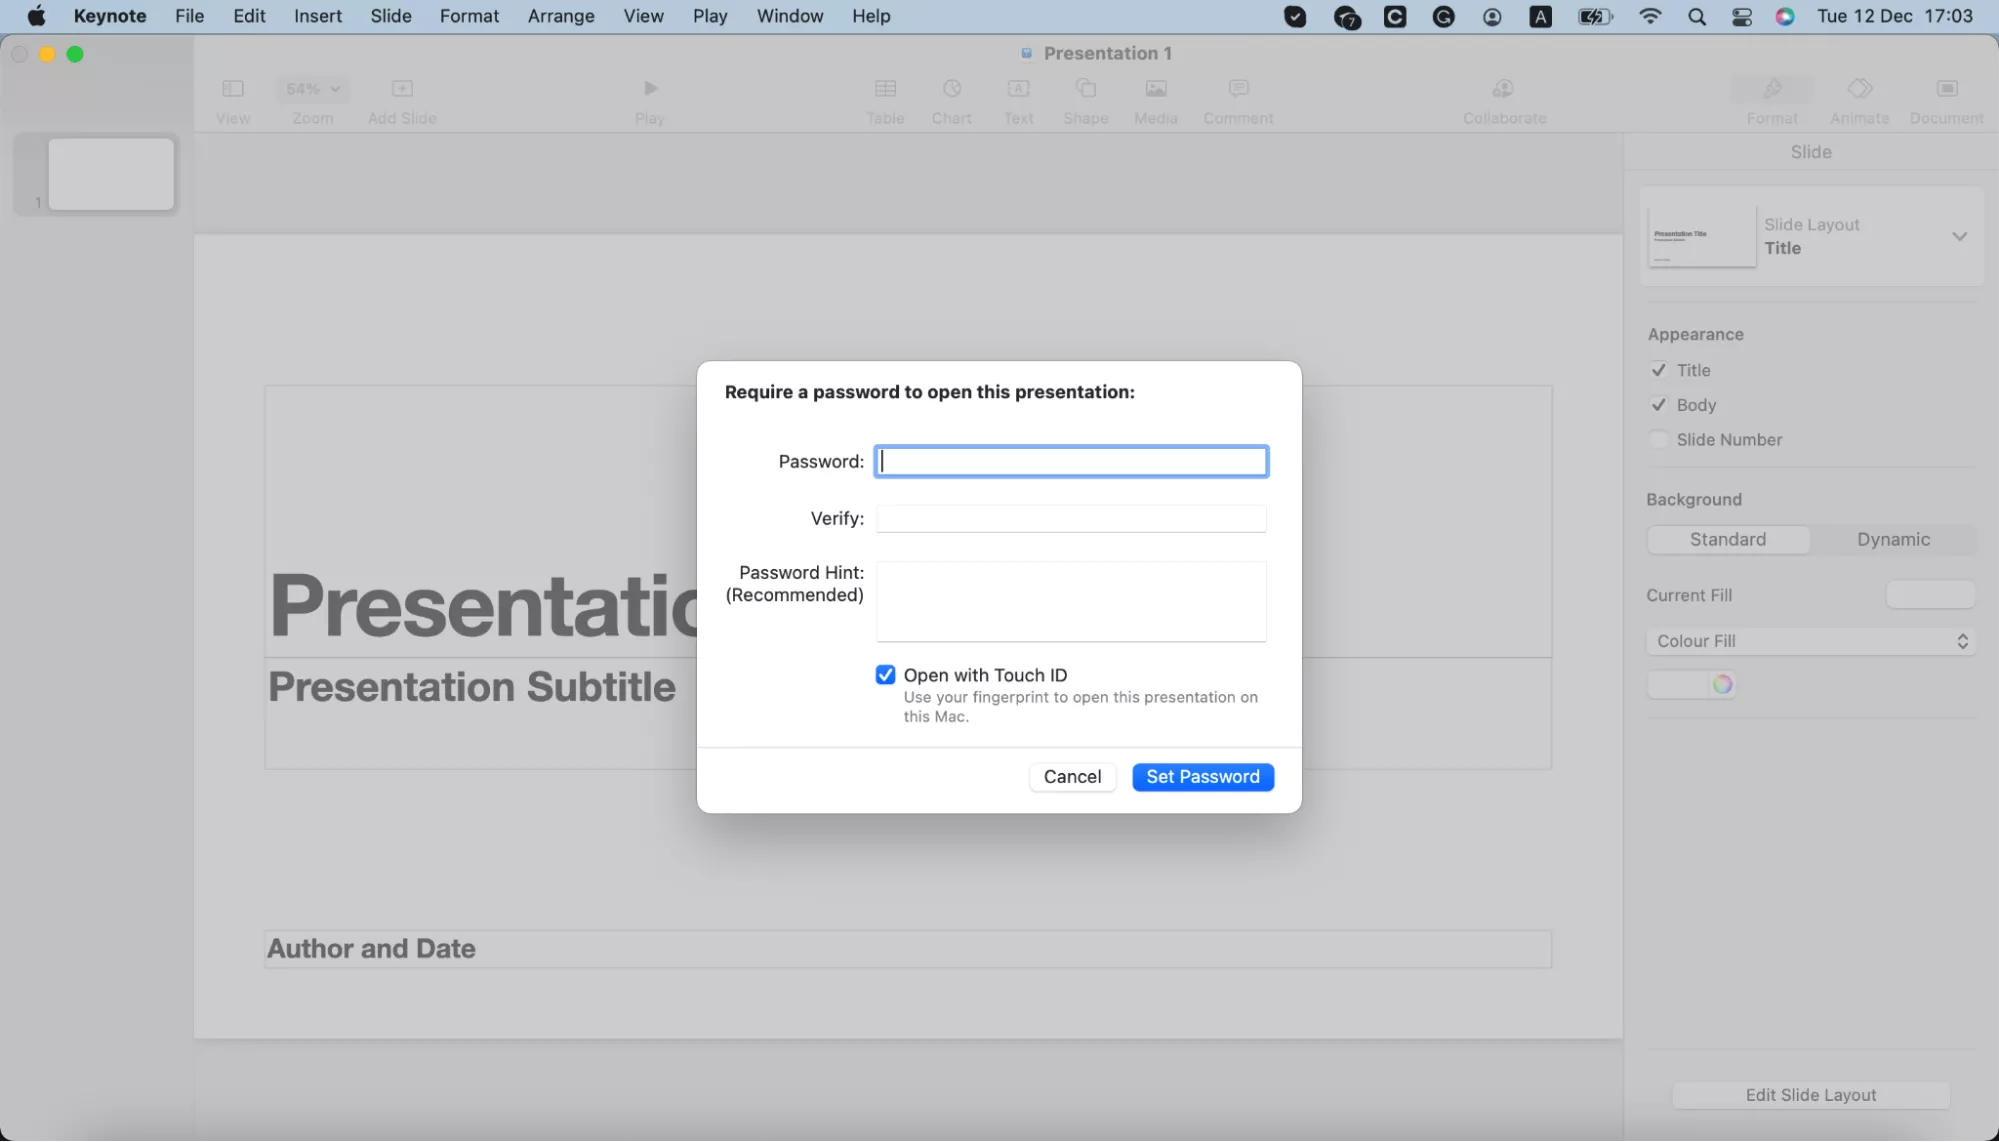Open the Current Fill color swatch
The image size is (1999, 1142).
(x=1929, y=594)
